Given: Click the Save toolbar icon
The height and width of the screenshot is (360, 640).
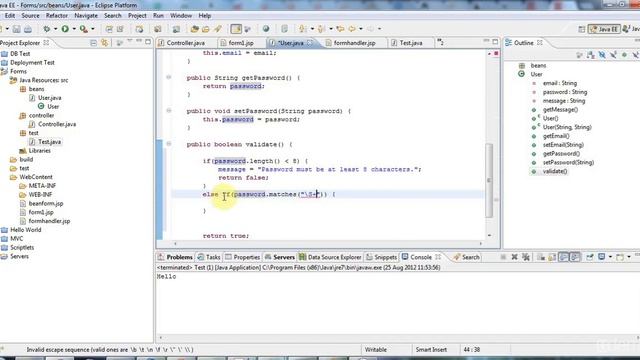Looking at the screenshot, I should coord(16,29).
